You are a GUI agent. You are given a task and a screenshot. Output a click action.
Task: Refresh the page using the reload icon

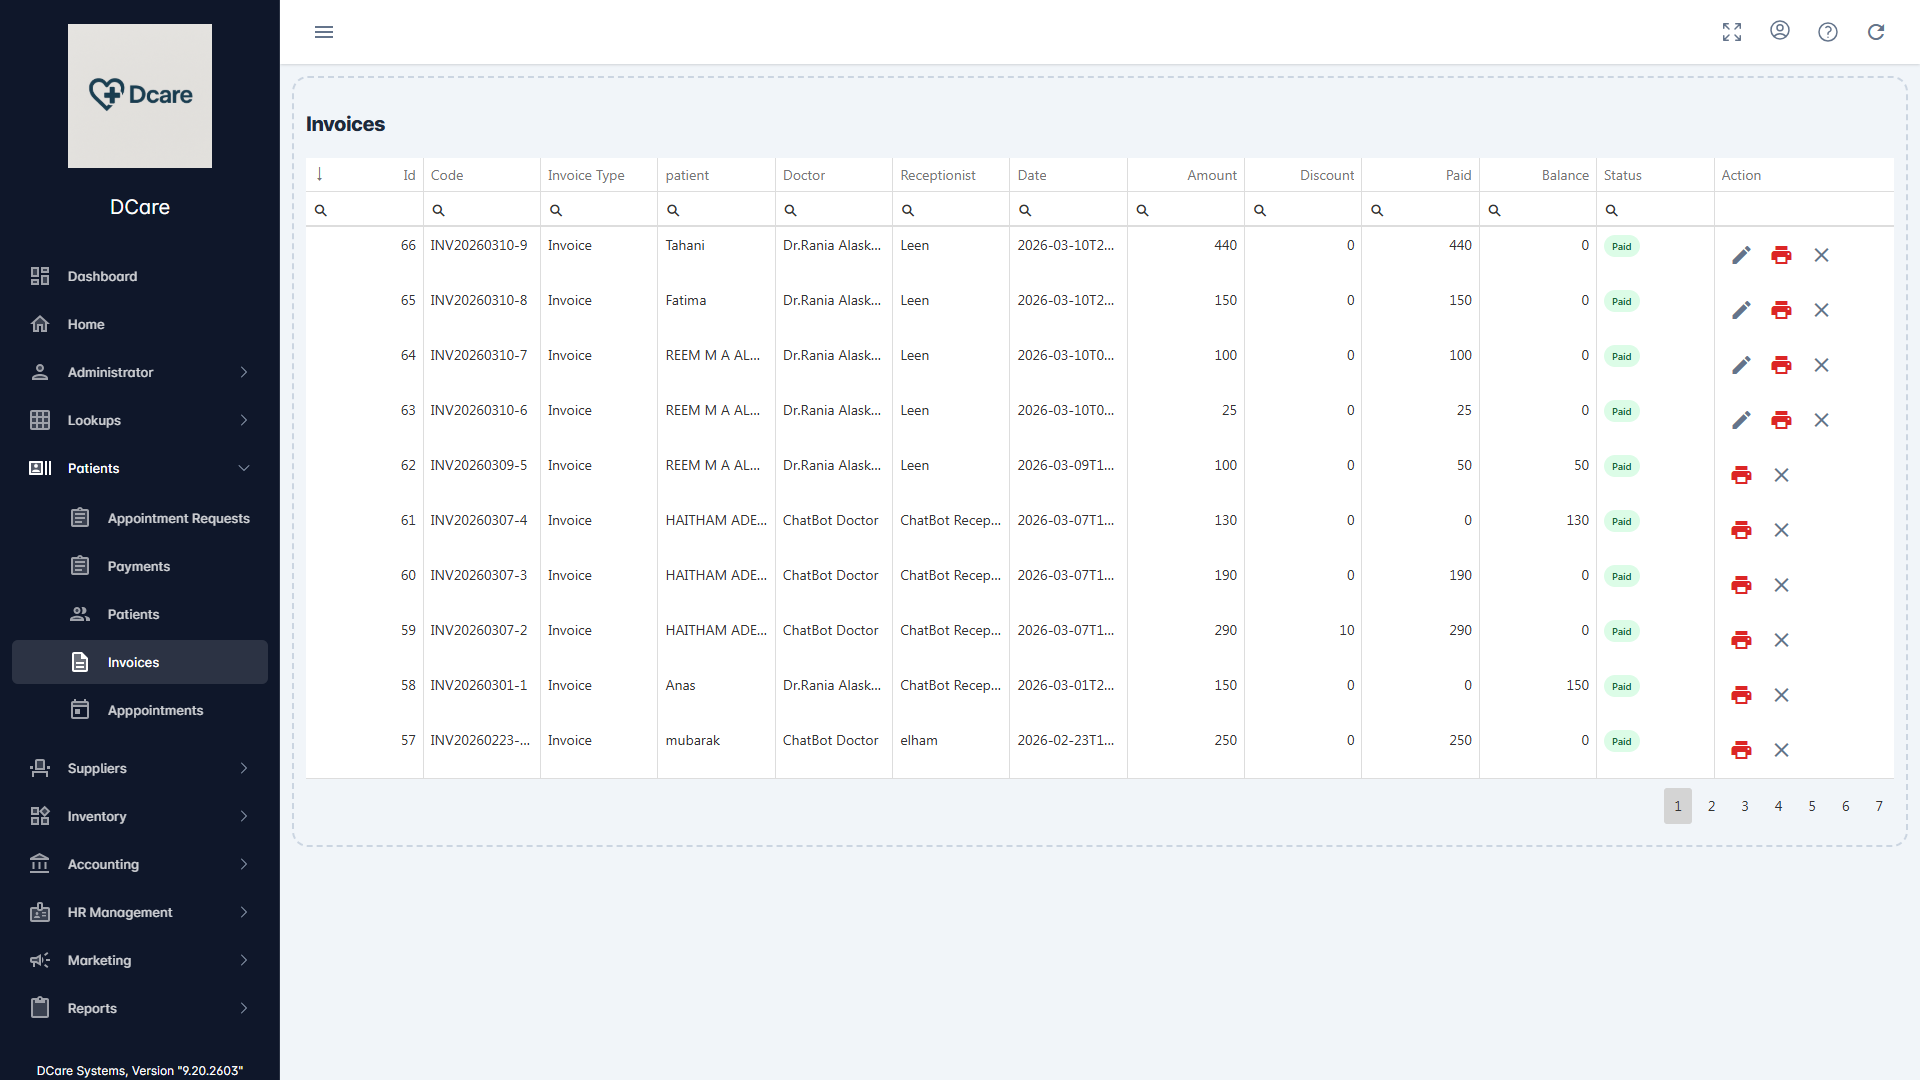(1876, 31)
